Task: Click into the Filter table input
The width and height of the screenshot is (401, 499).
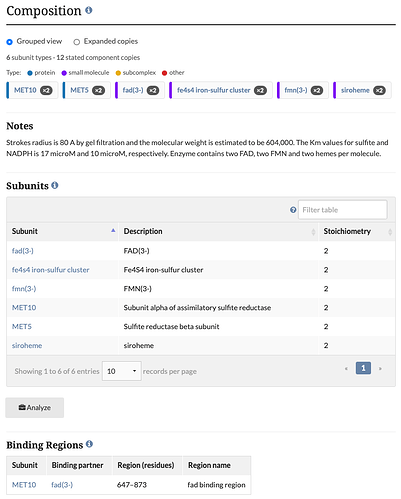Action: [x=343, y=210]
